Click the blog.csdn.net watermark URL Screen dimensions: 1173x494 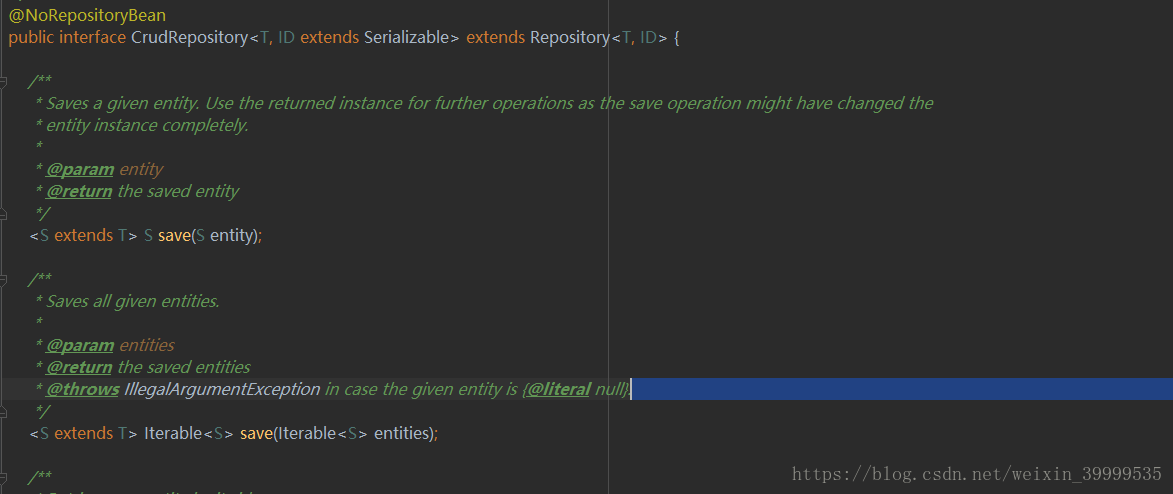pos(976,474)
